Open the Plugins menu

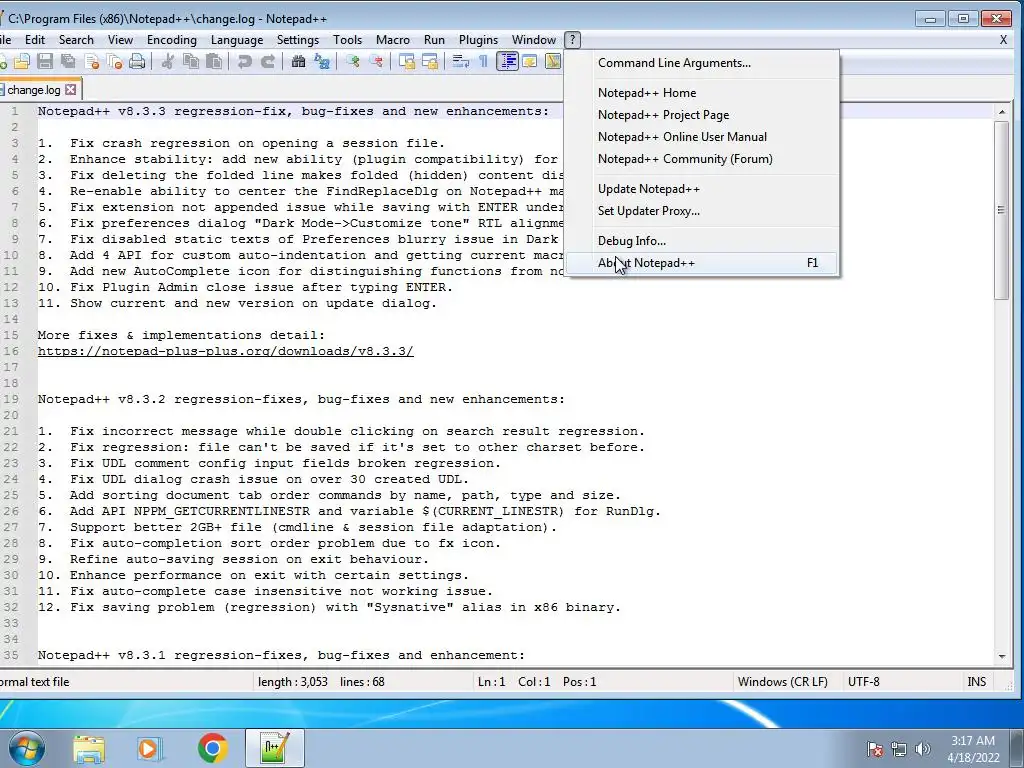coord(478,40)
